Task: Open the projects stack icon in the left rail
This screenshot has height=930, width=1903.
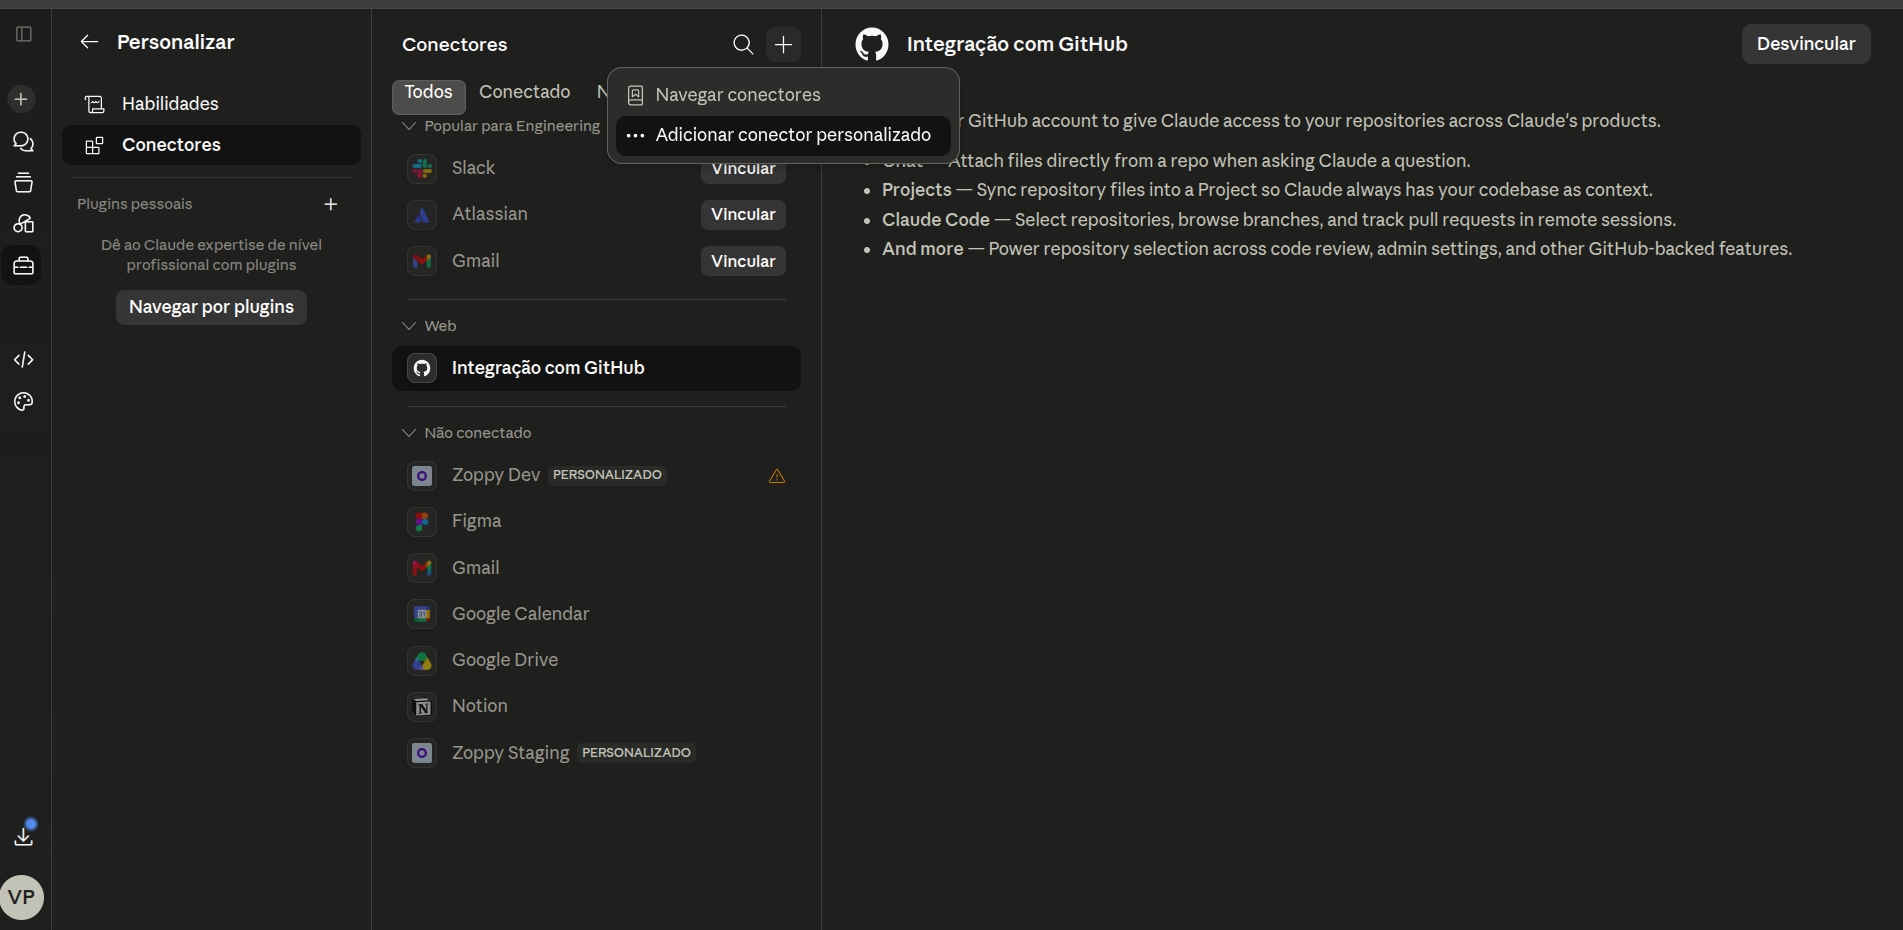Action: point(23,183)
